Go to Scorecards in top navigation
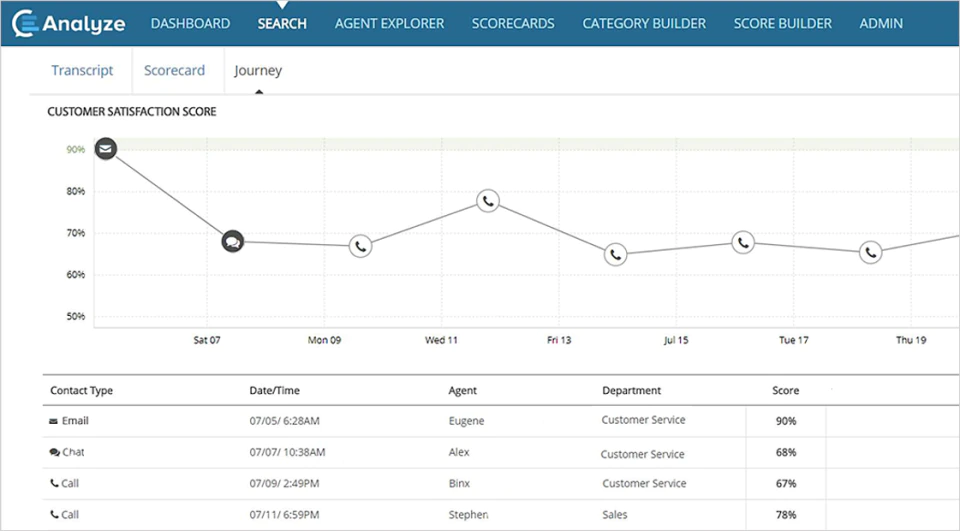Viewport: 960px width, 531px height. point(513,23)
